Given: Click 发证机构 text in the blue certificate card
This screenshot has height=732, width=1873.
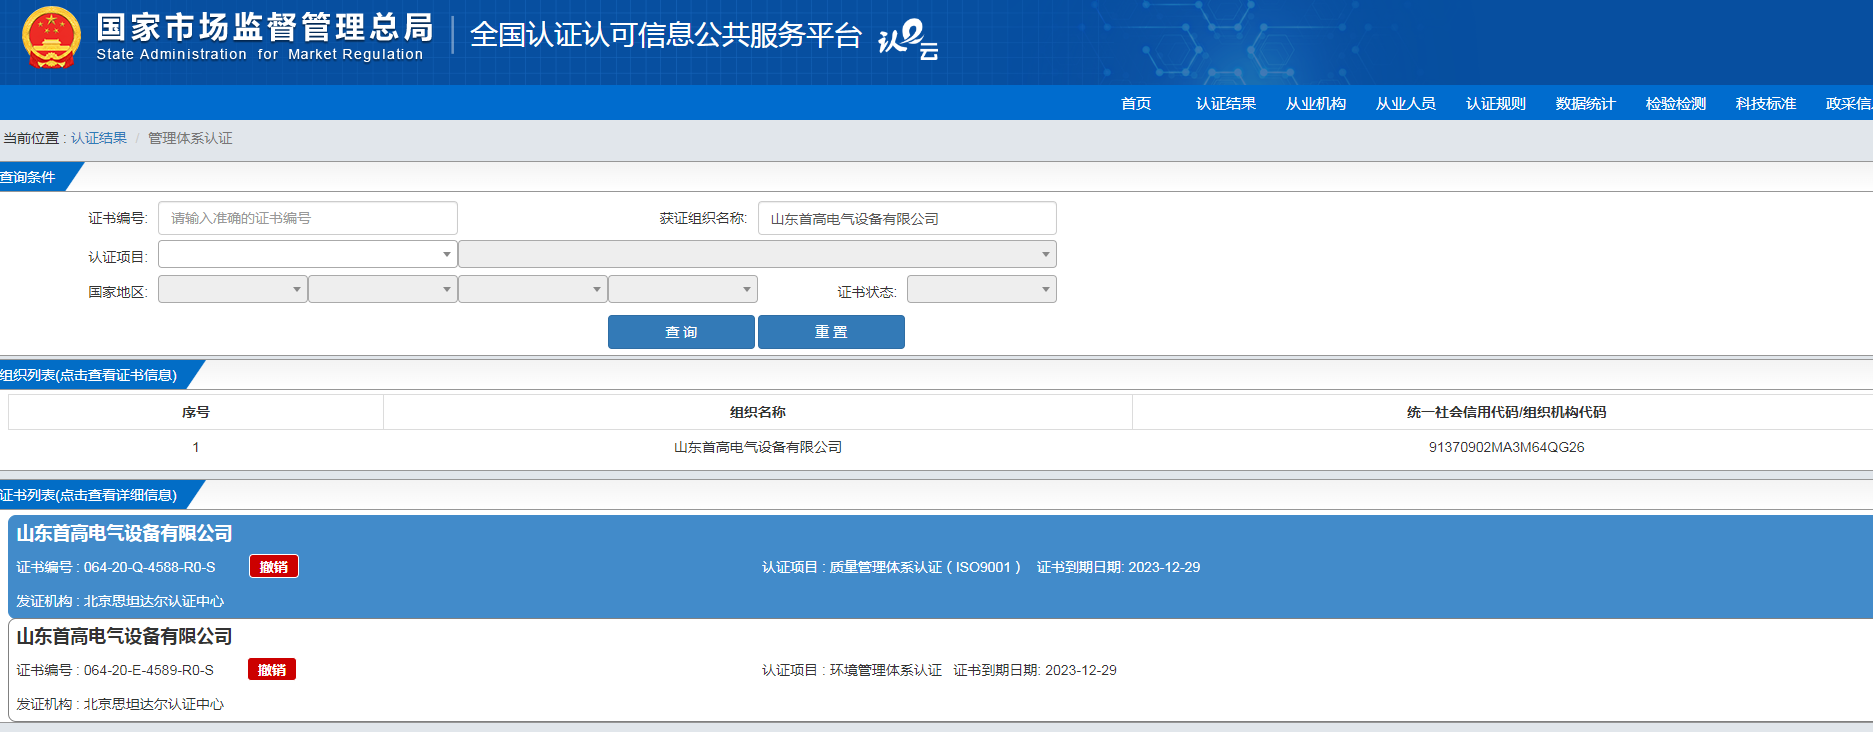Looking at the screenshot, I should pyautogui.click(x=120, y=601).
